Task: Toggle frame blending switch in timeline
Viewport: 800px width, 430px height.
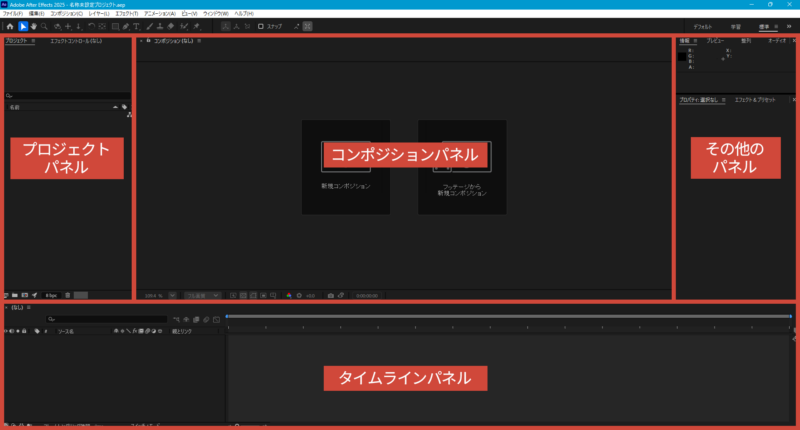Action: (x=196, y=320)
